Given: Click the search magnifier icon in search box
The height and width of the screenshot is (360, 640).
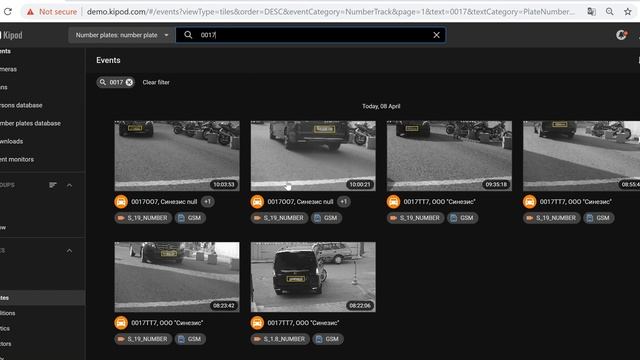Looking at the screenshot, I should pos(188,35).
